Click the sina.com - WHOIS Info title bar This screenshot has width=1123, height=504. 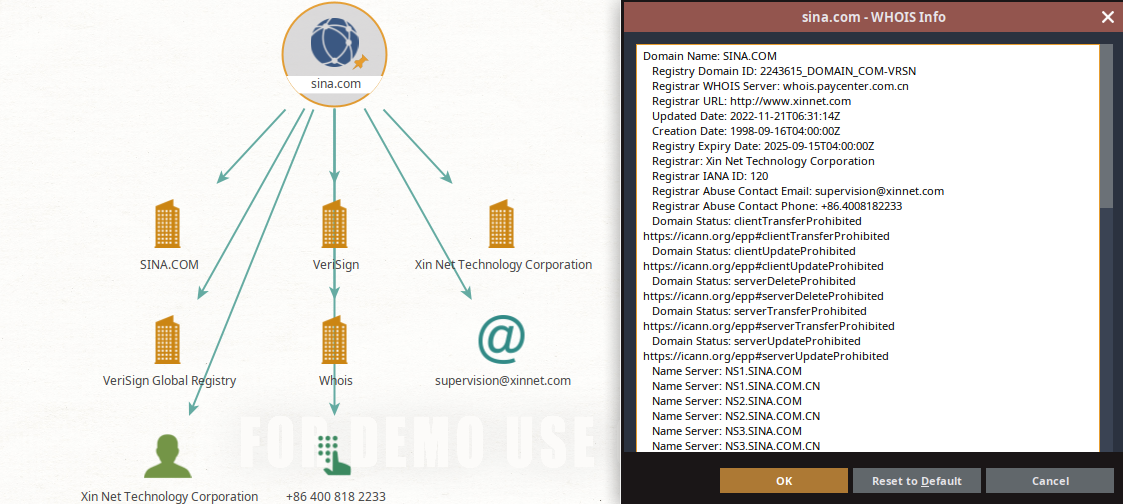click(x=873, y=17)
